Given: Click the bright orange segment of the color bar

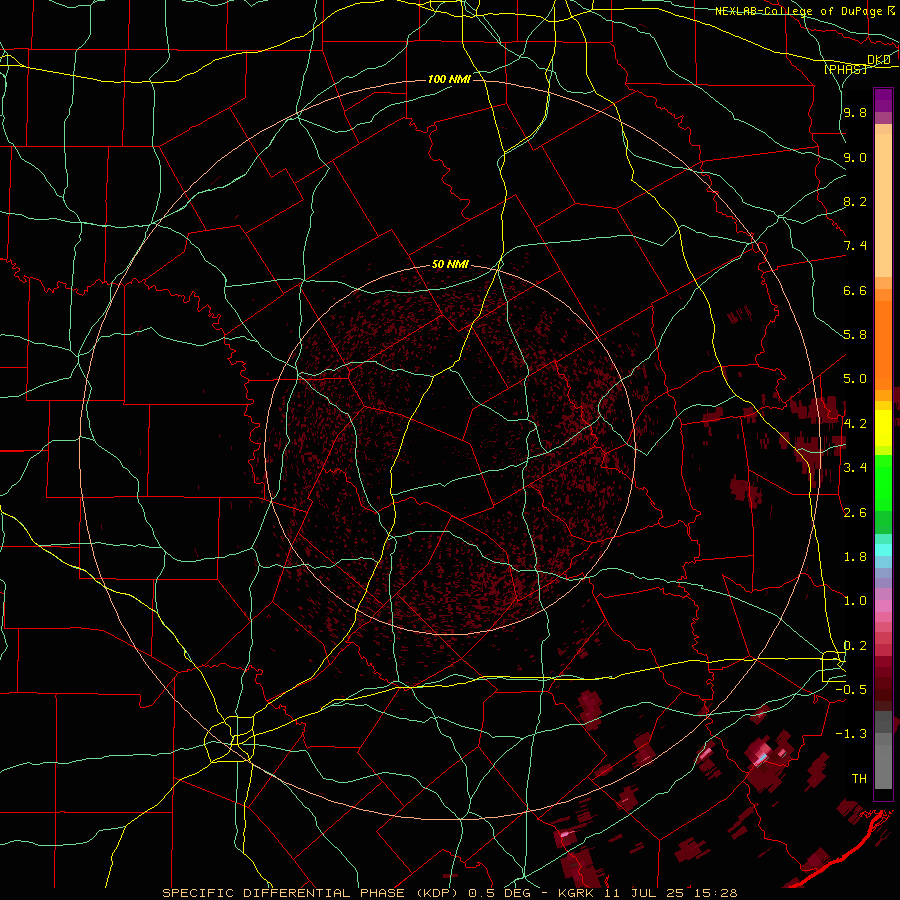Looking at the screenshot, I should pyautogui.click(x=883, y=344).
